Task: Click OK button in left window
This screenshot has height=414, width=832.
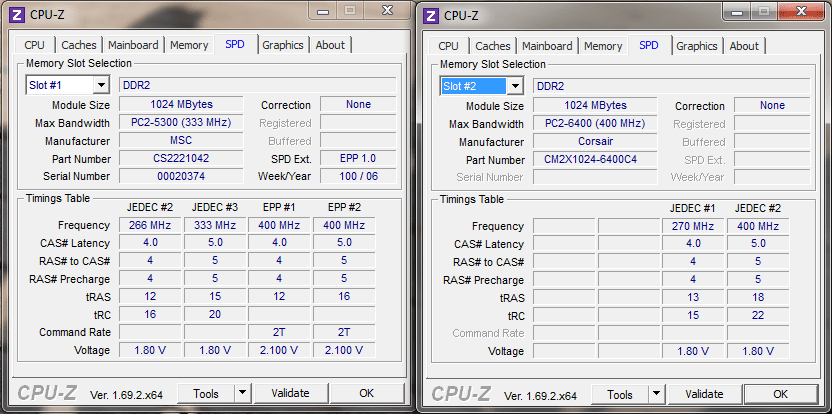Action: (367, 393)
